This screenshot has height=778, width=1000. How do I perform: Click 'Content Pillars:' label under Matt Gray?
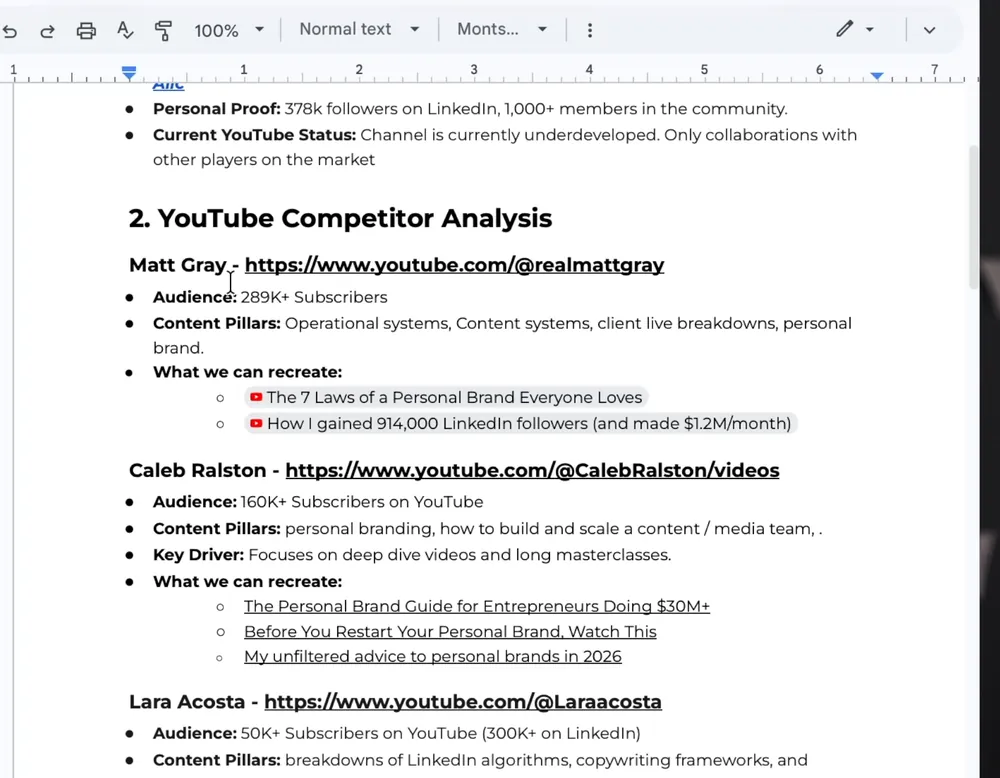(x=217, y=323)
